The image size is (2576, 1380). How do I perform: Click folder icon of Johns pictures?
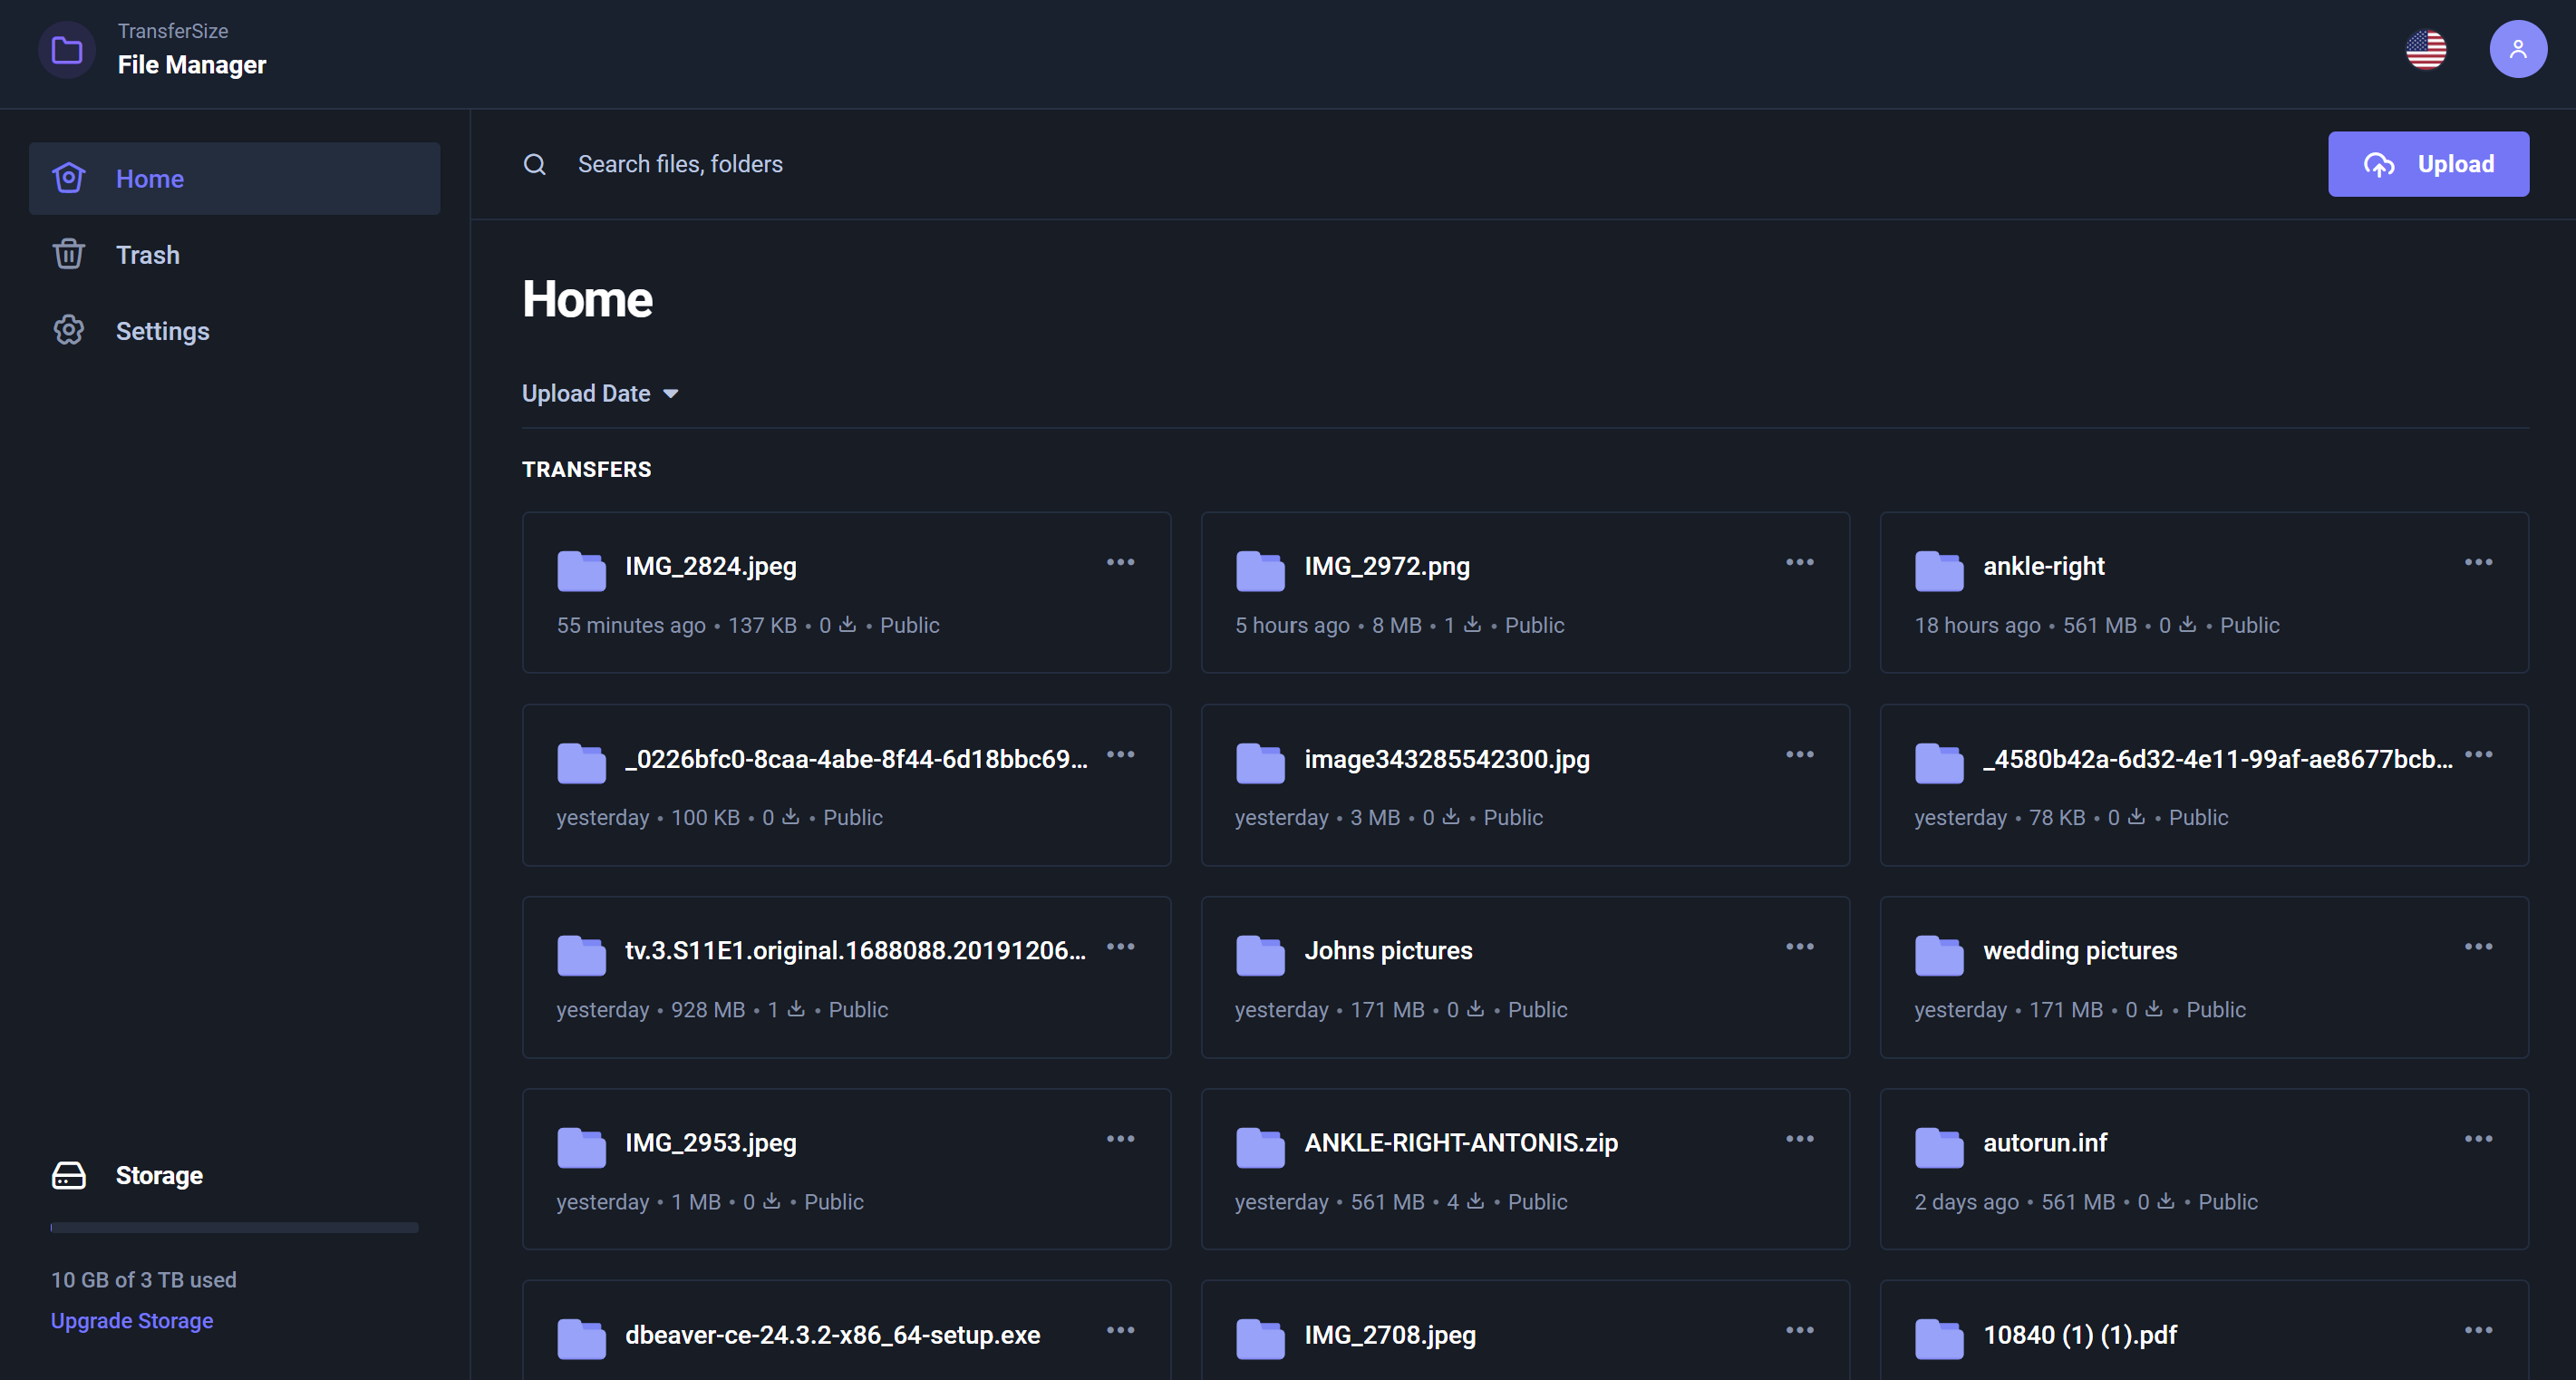tap(1260, 954)
